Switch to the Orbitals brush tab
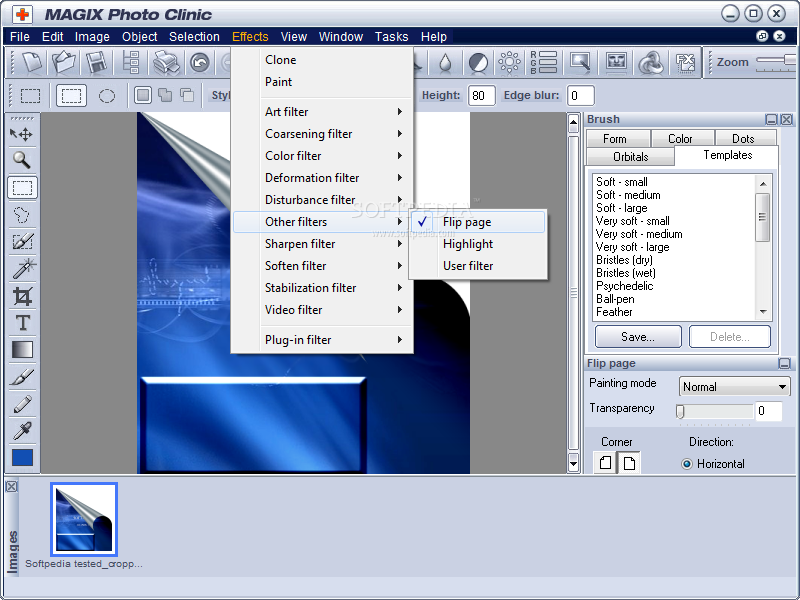The image size is (800, 600). pos(631,157)
